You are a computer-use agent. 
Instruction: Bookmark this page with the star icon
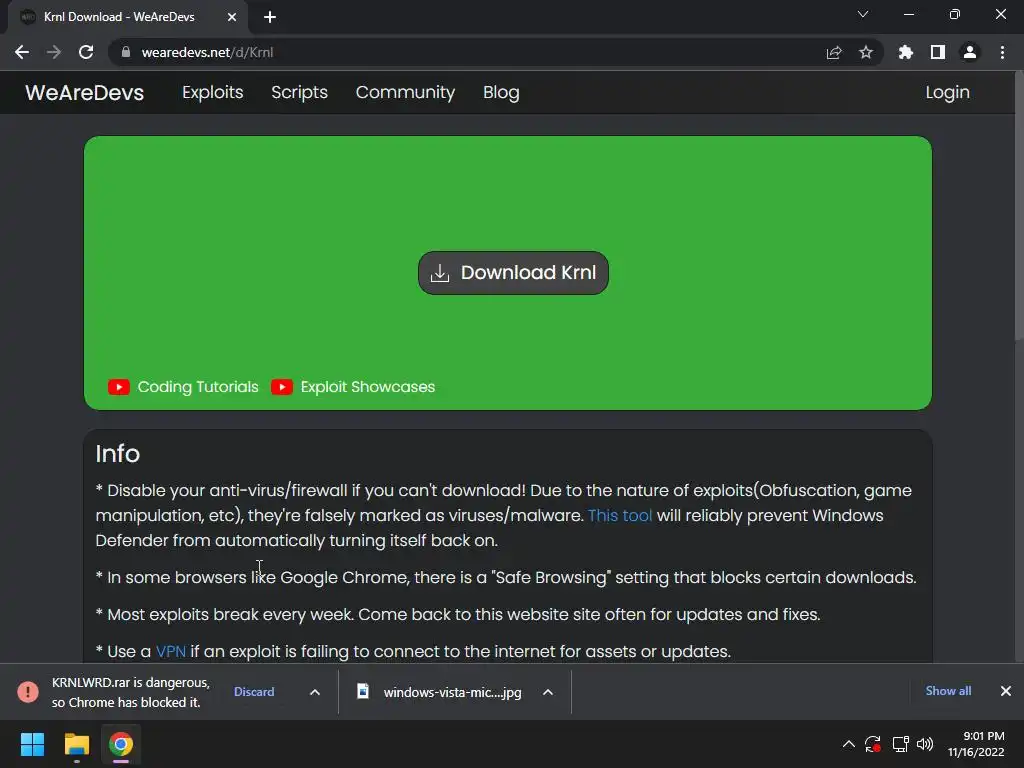[x=866, y=52]
